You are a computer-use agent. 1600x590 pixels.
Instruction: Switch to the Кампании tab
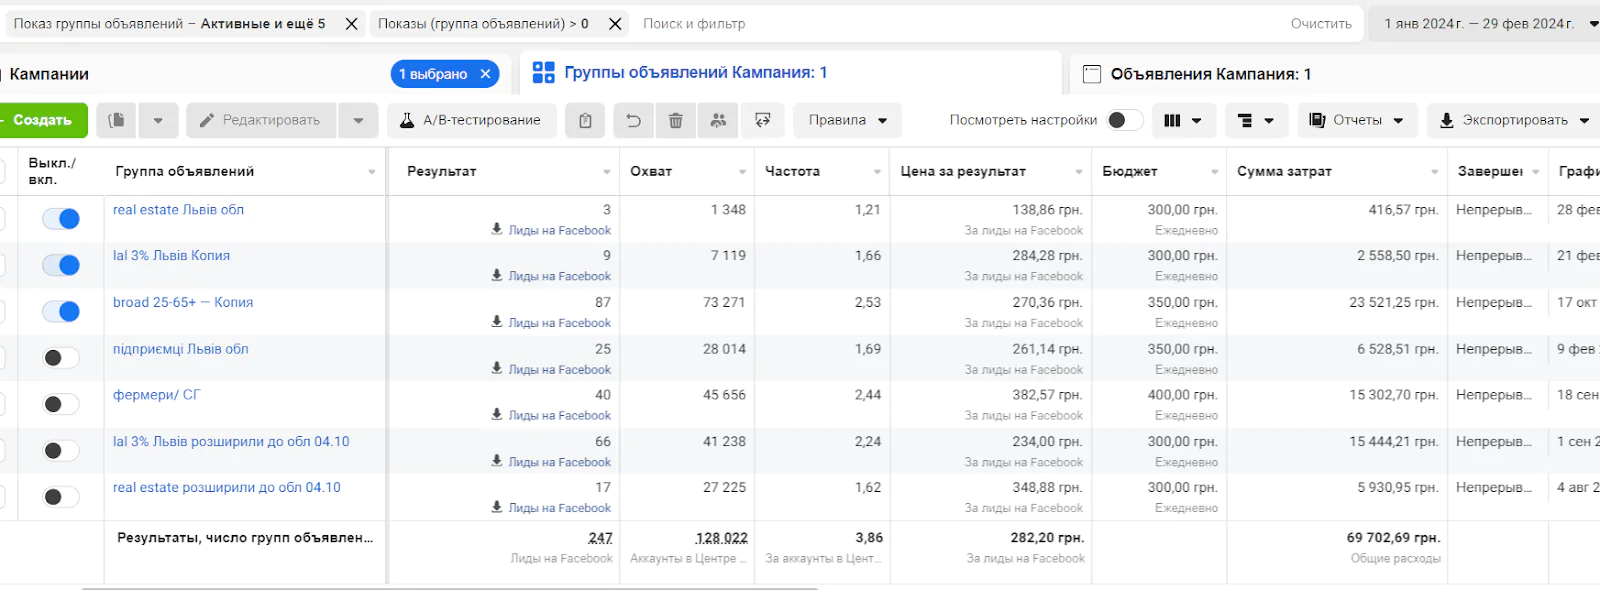(49, 74)
